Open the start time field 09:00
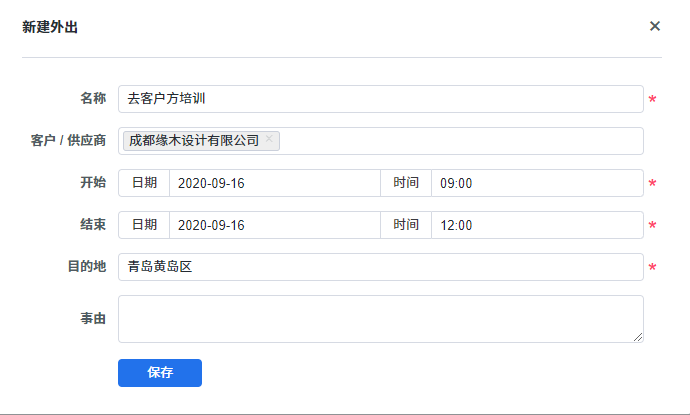The height and width of the screenshot is (415, 690). coord(537,183)
